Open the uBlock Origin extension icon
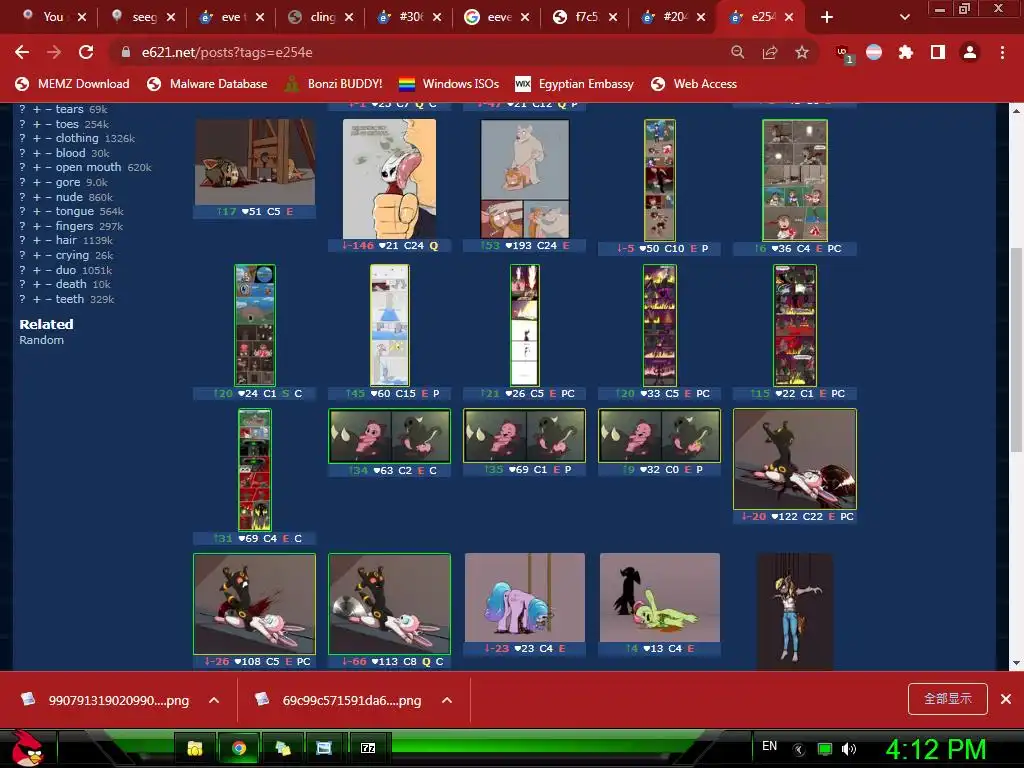The height and width of the screenshot is (768, 1024). tap(844, 54)
